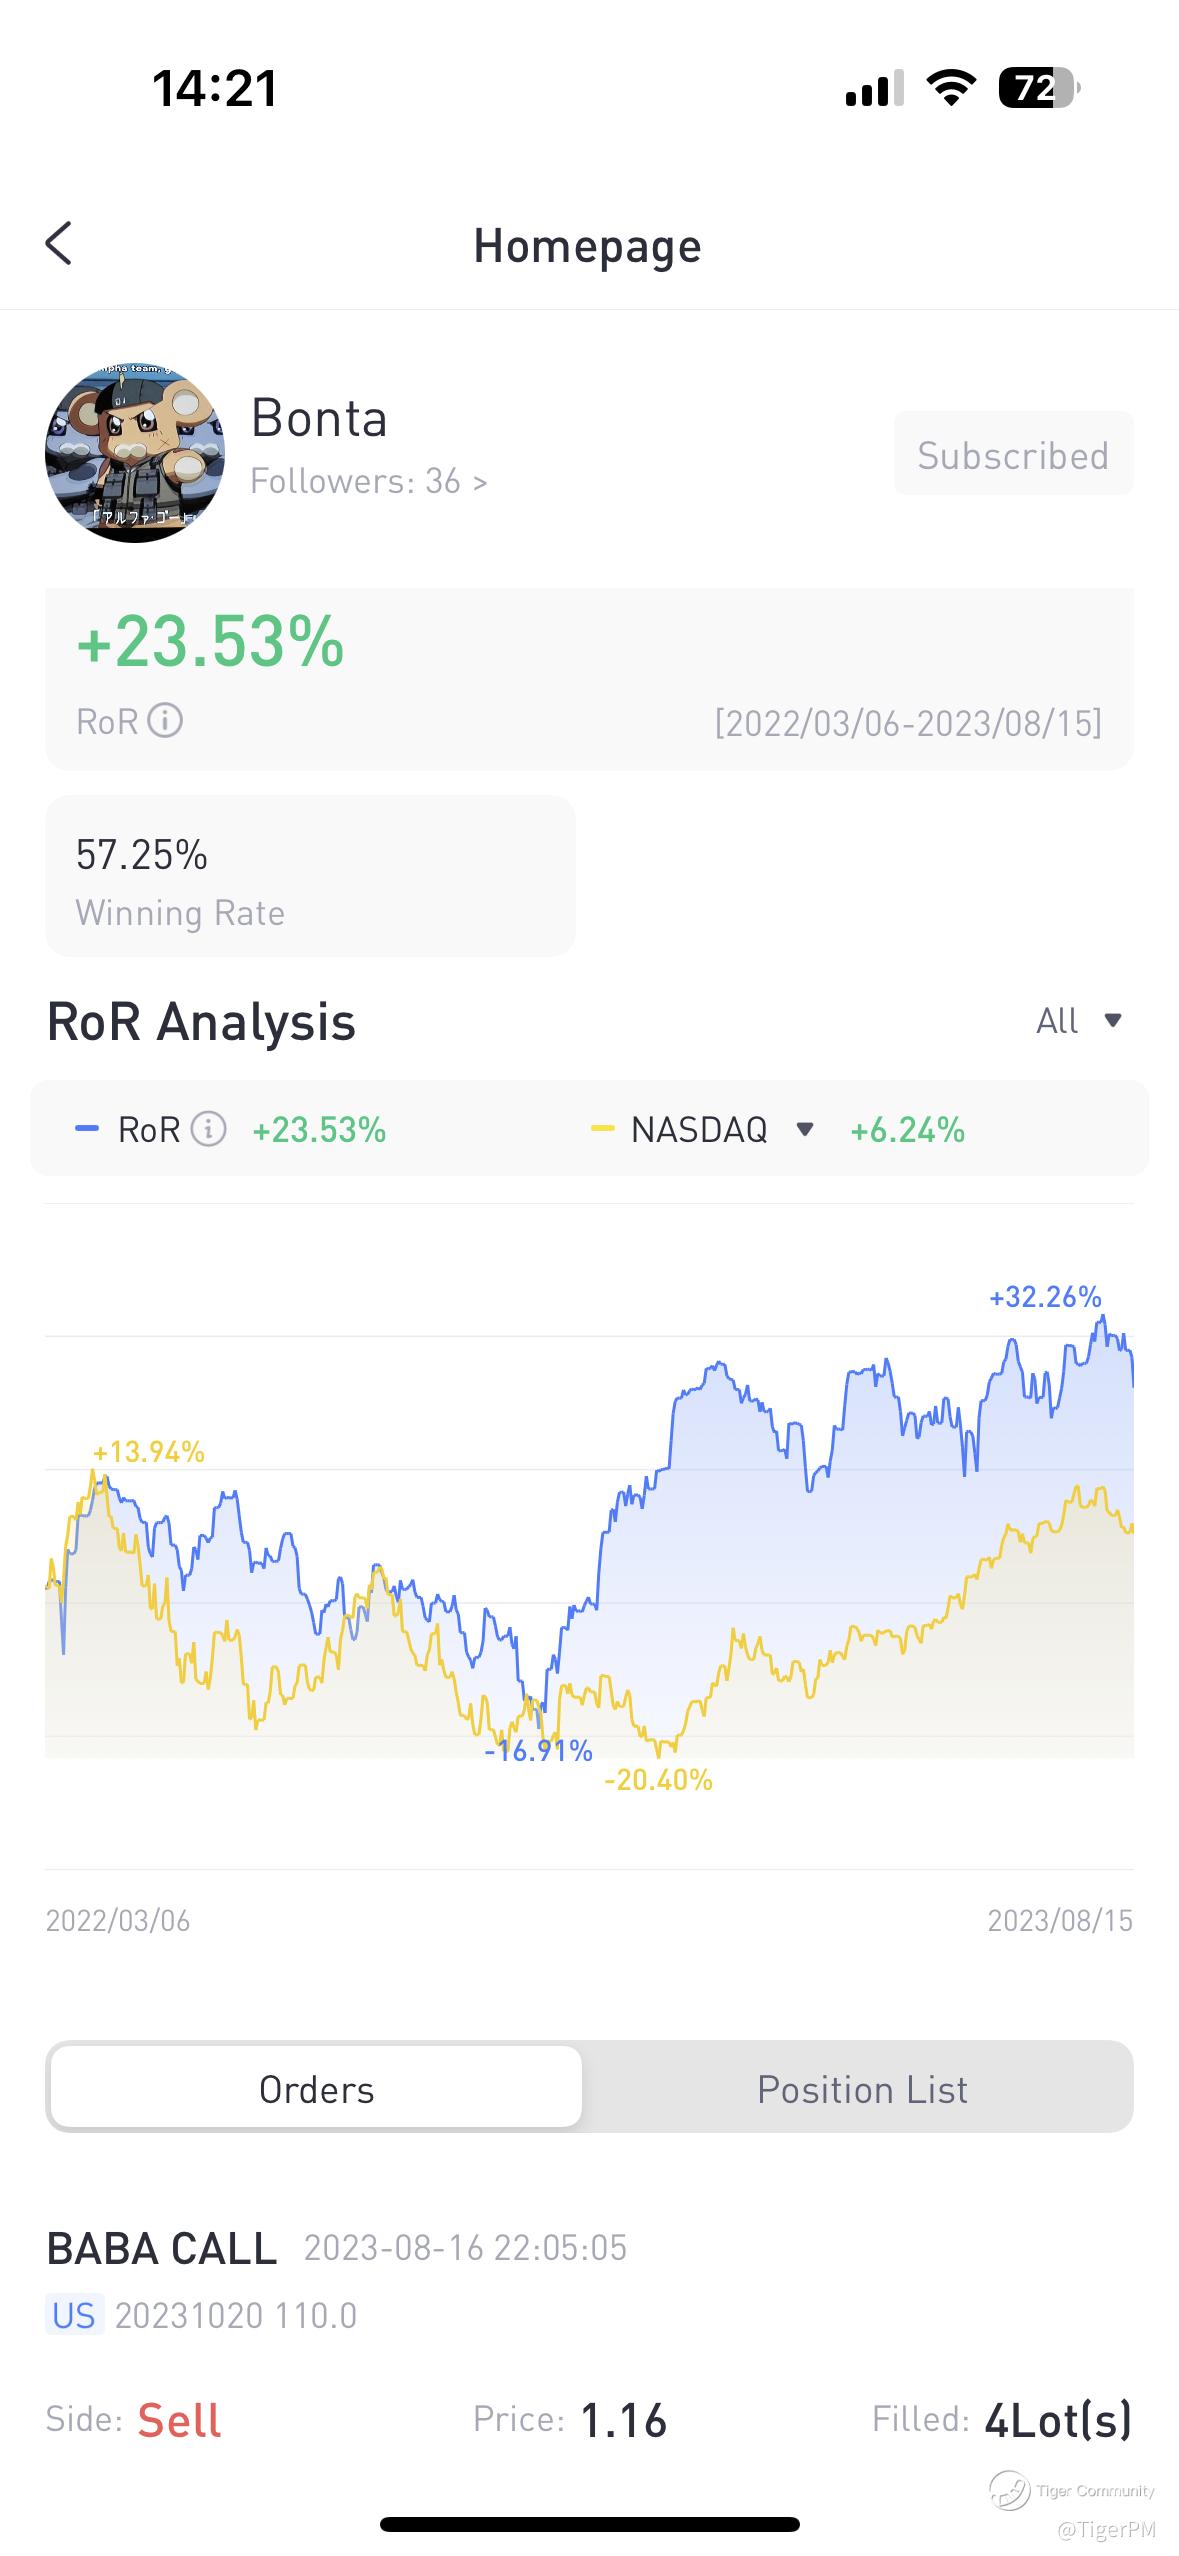
Task: Open the Followers: 36 list
Action: [368, 482]
